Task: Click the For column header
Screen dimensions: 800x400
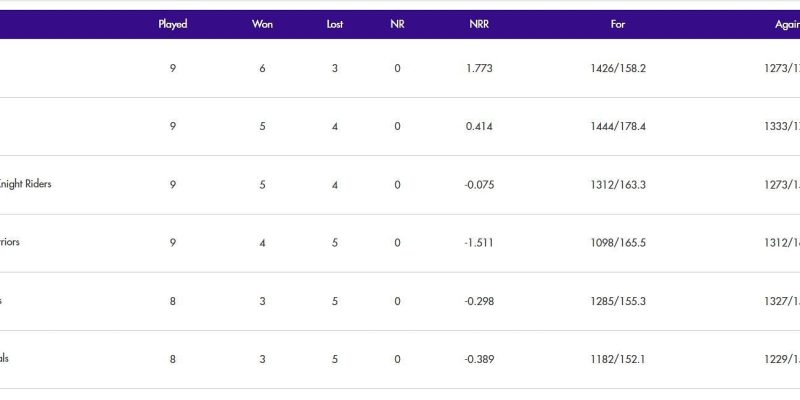Action: (x=618, y=24)
